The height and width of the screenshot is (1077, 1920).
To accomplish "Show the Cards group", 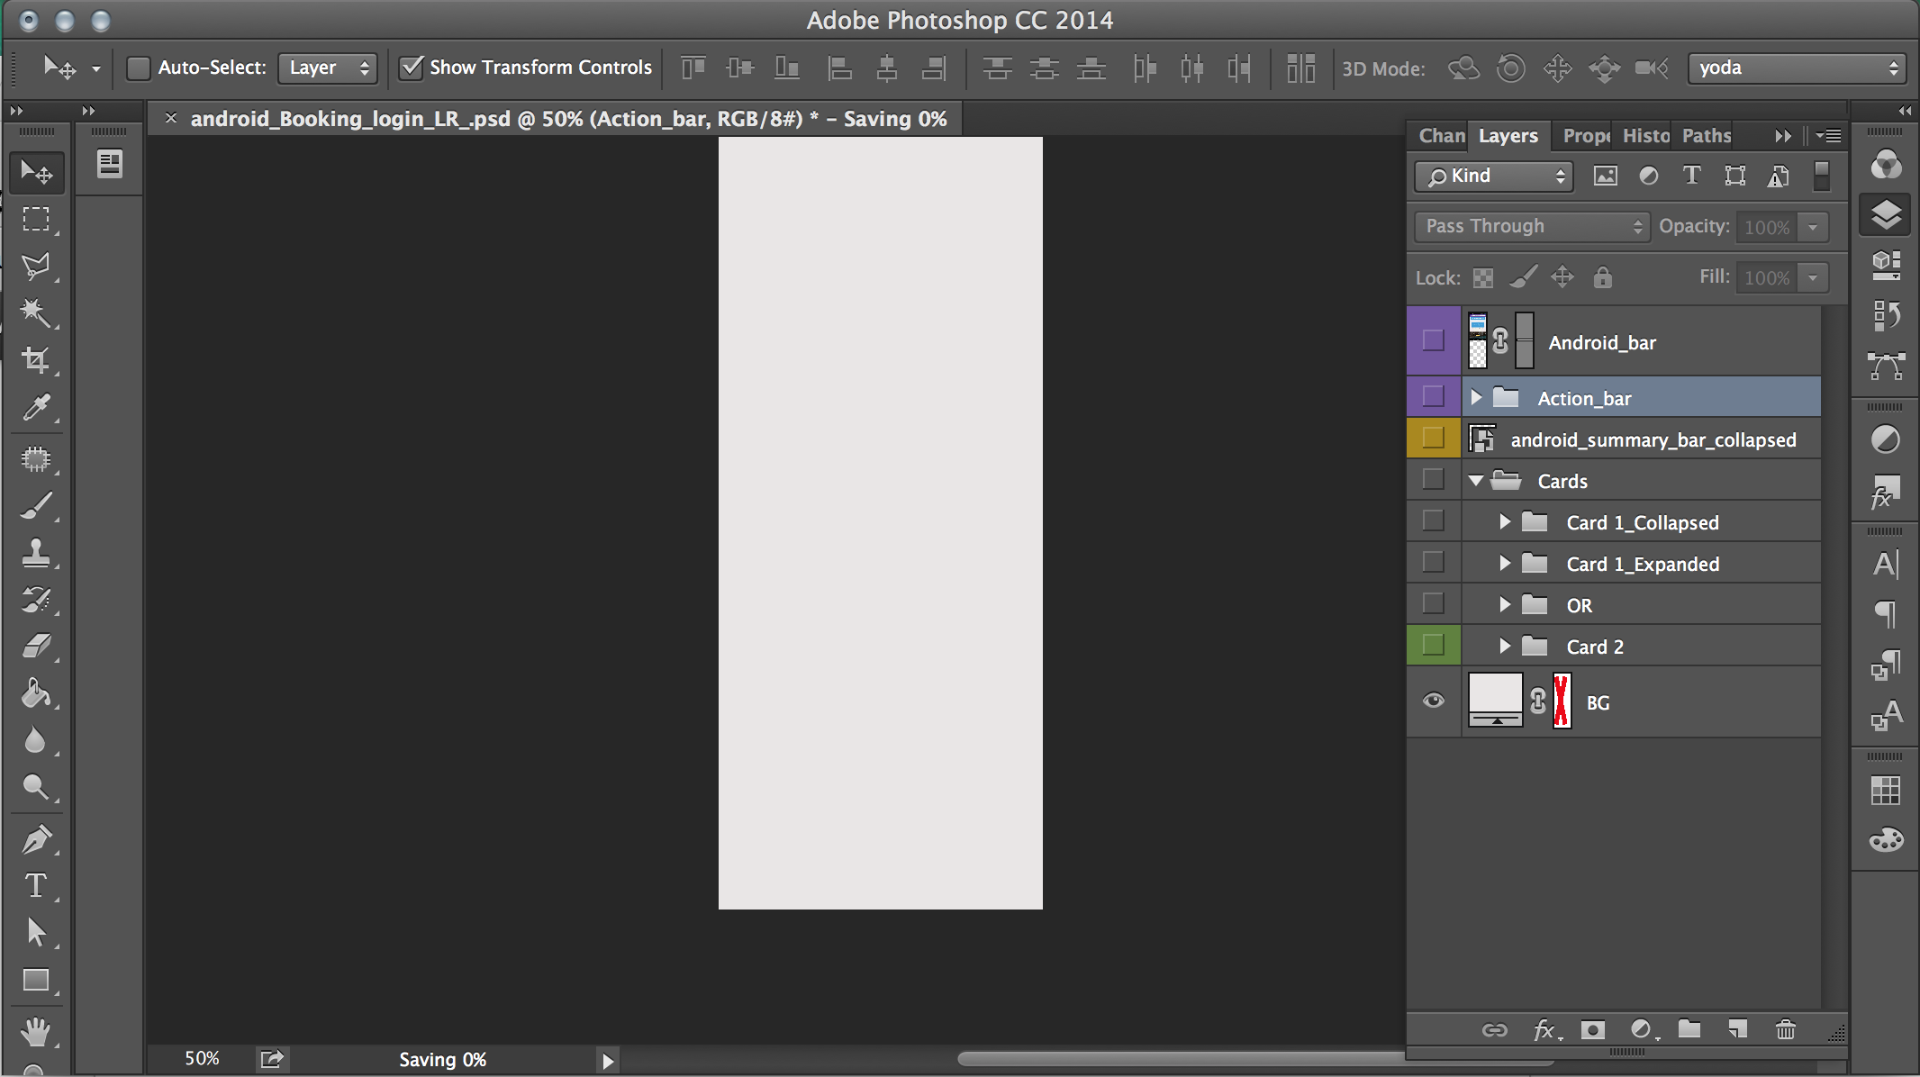I will [1433, 479].
